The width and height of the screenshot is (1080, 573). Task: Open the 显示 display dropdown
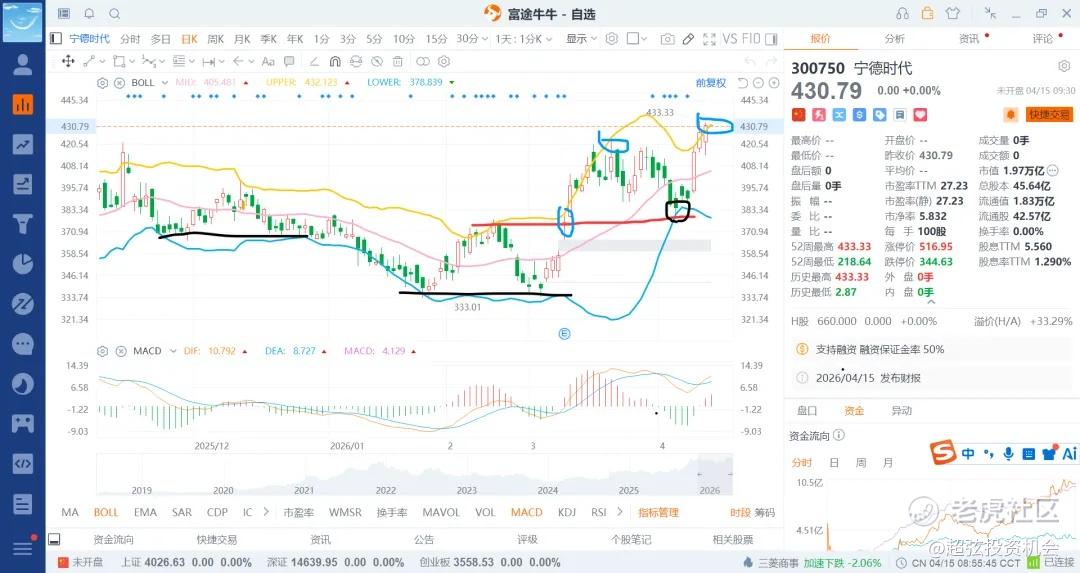581,39
